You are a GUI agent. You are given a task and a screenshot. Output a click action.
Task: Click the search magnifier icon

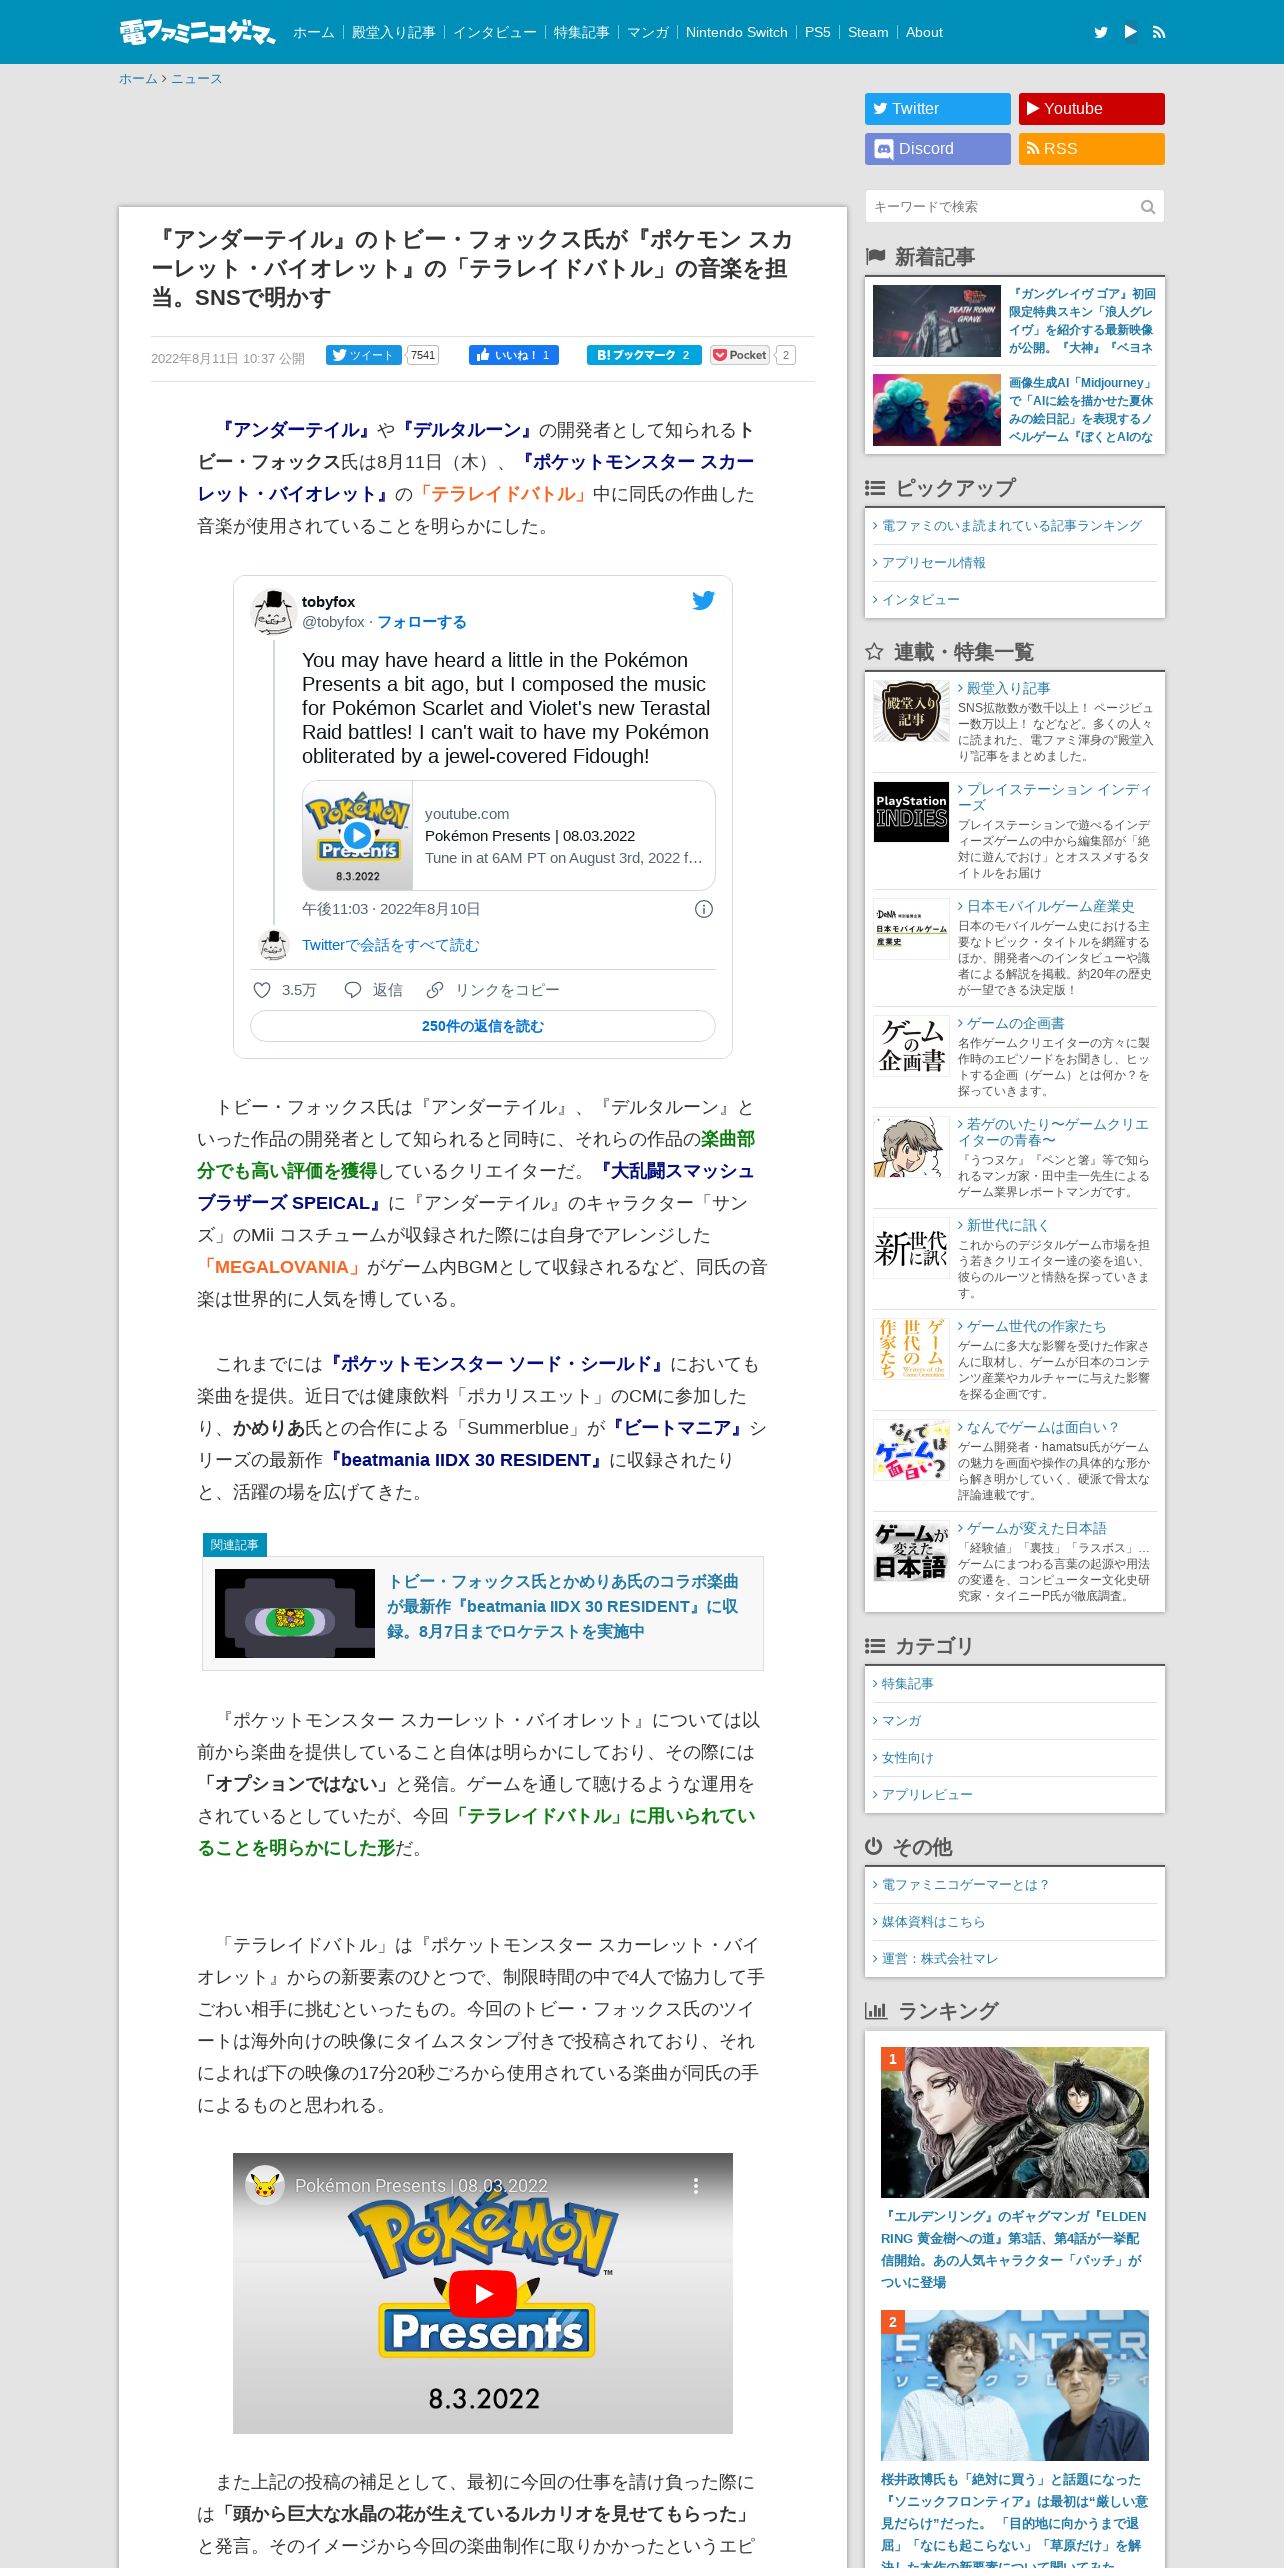1148,207
